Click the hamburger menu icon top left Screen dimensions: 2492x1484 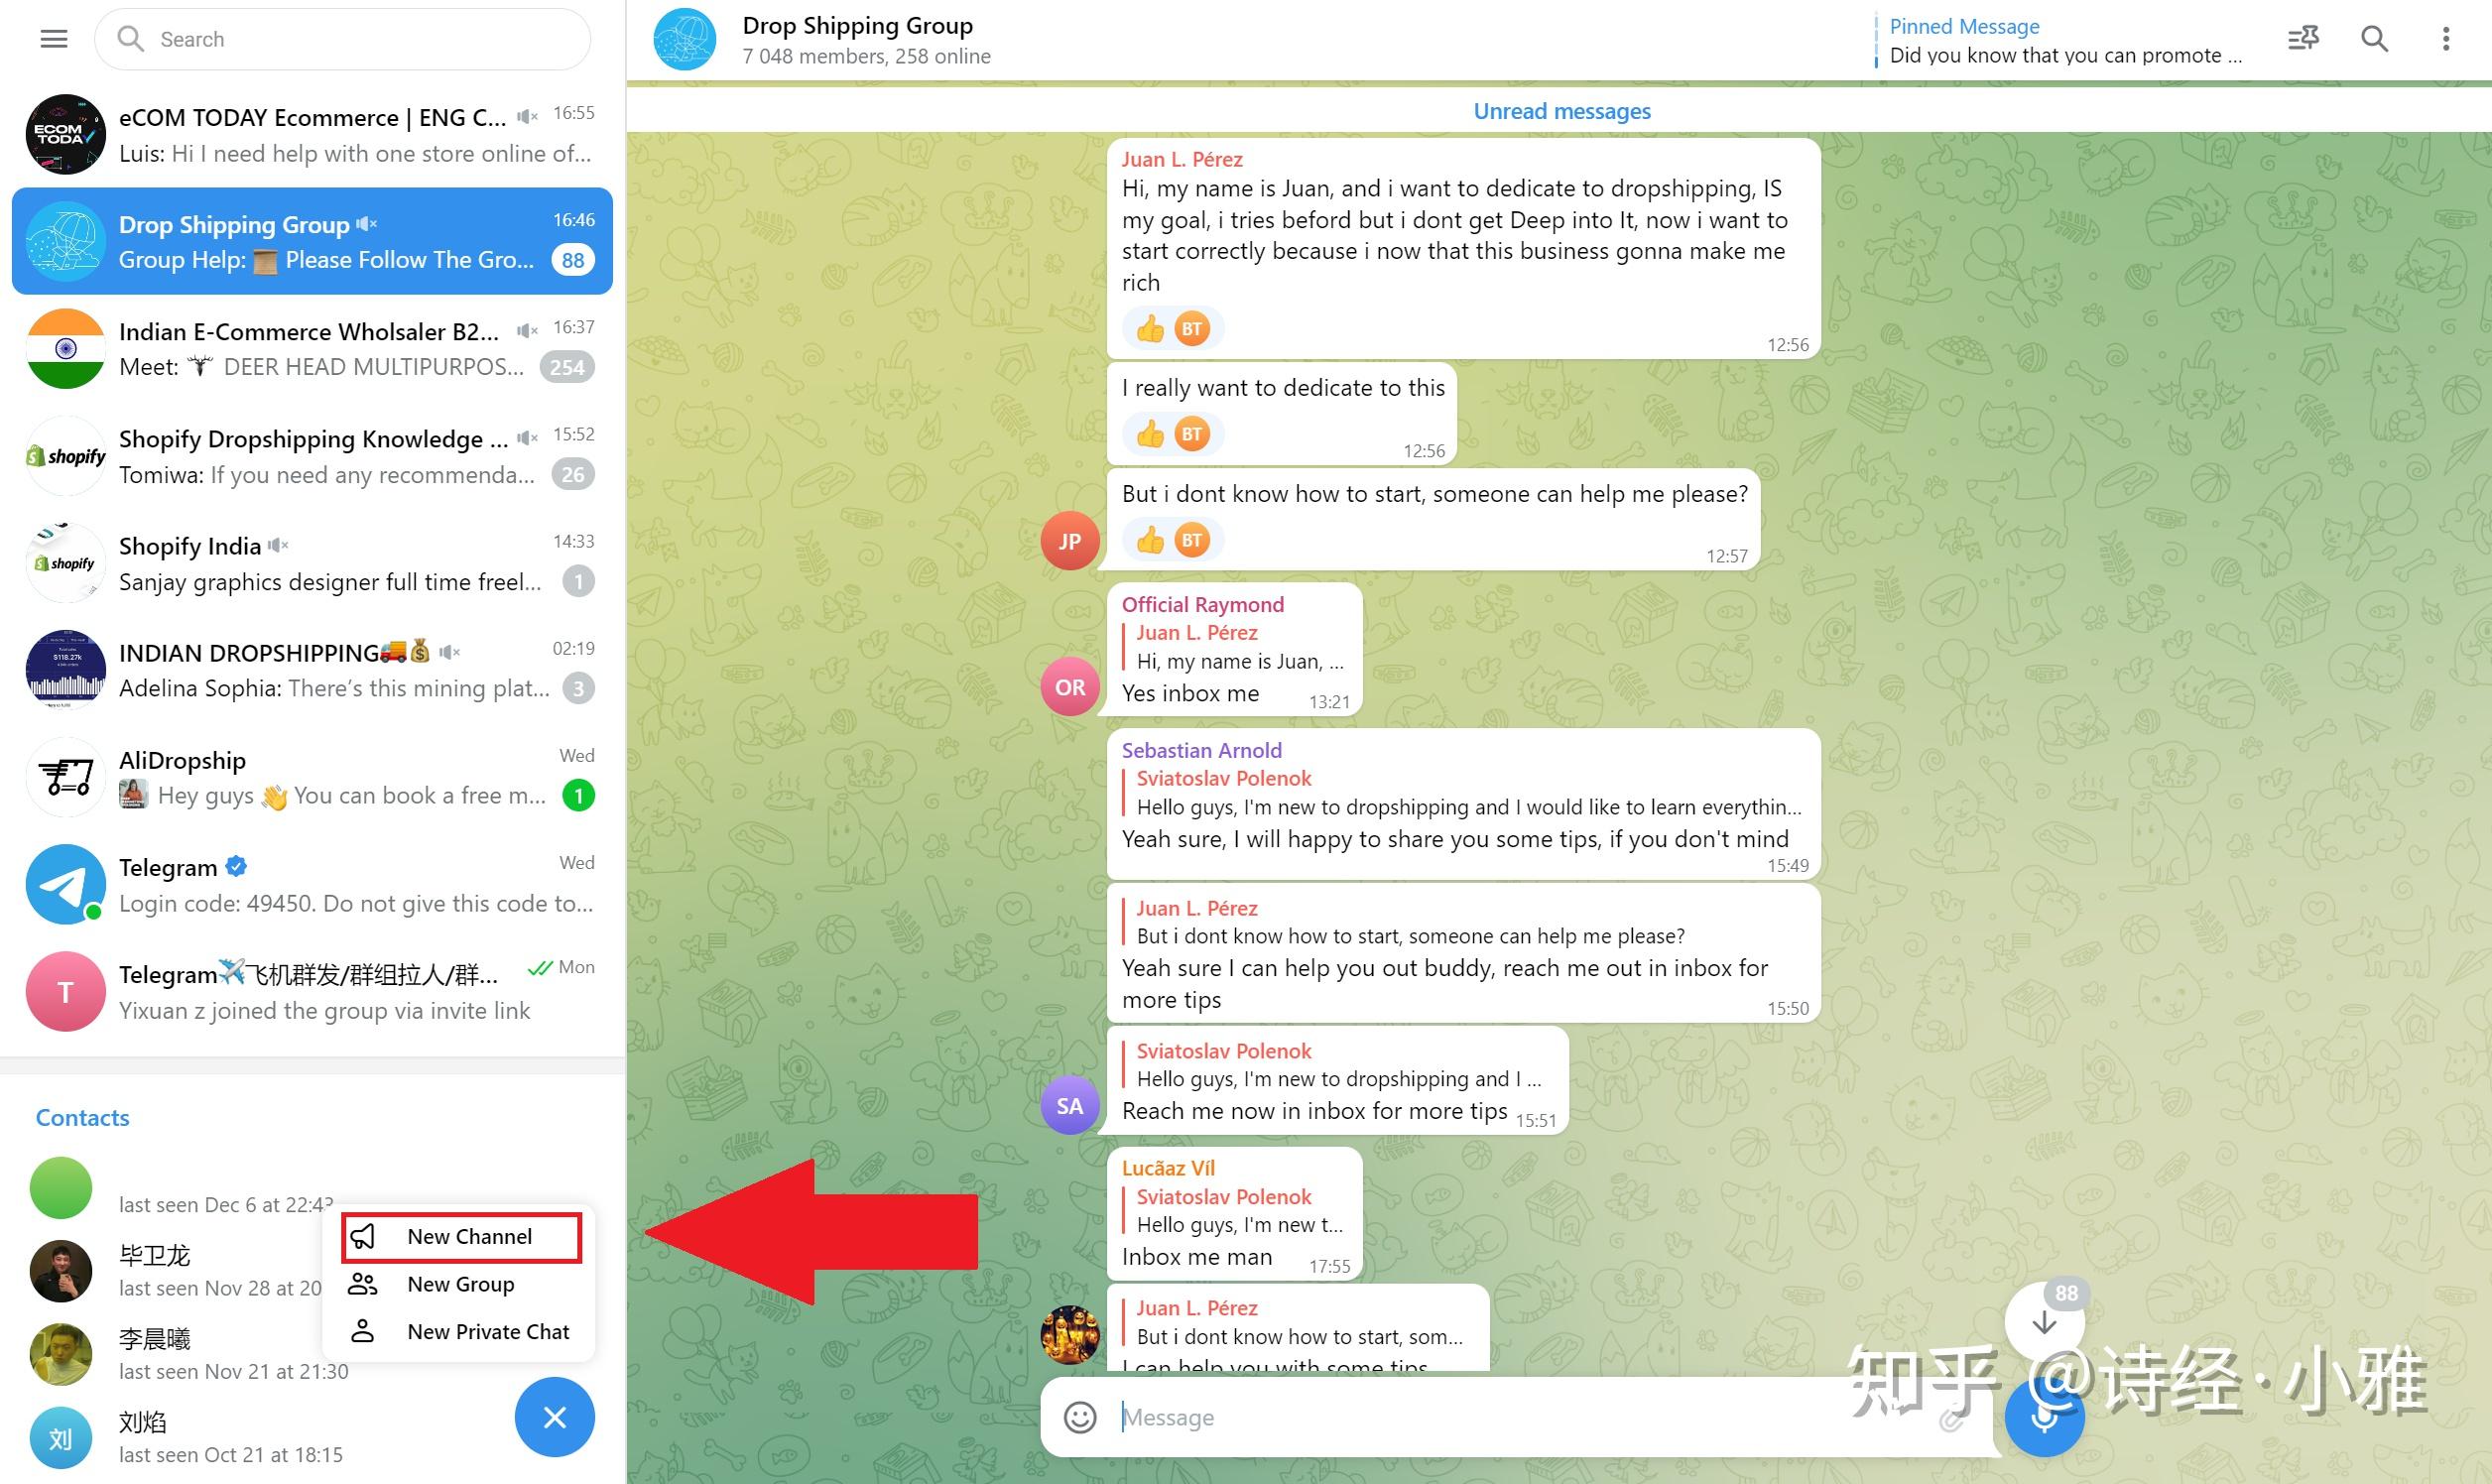[x=53, y=39]
